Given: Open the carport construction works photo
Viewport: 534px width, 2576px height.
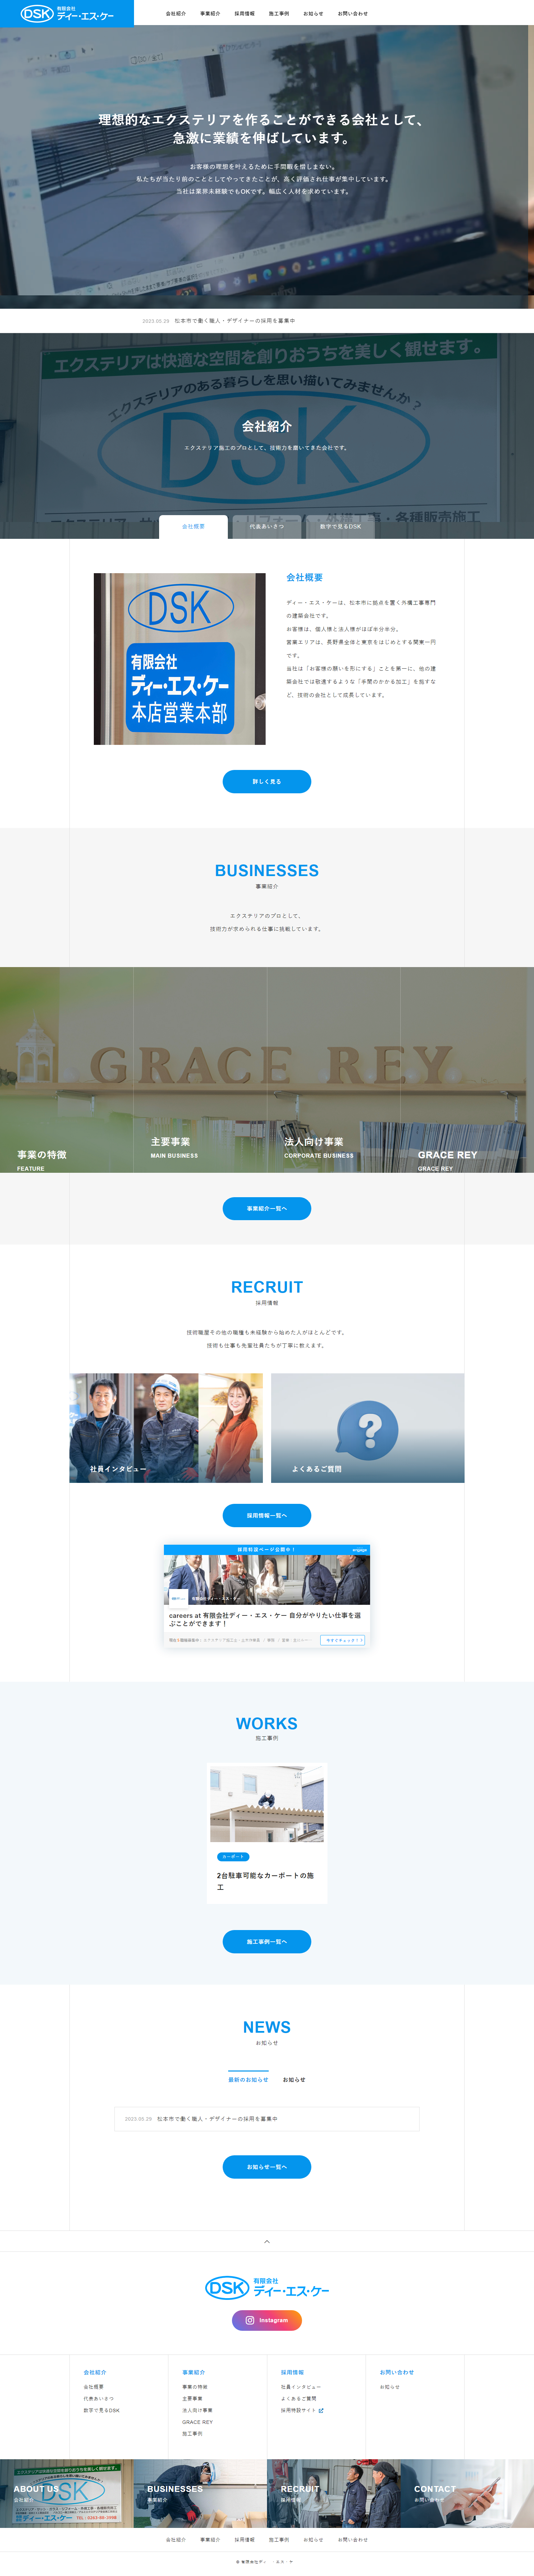Looking at the screenshot, I should click(x=267, y=1804).
